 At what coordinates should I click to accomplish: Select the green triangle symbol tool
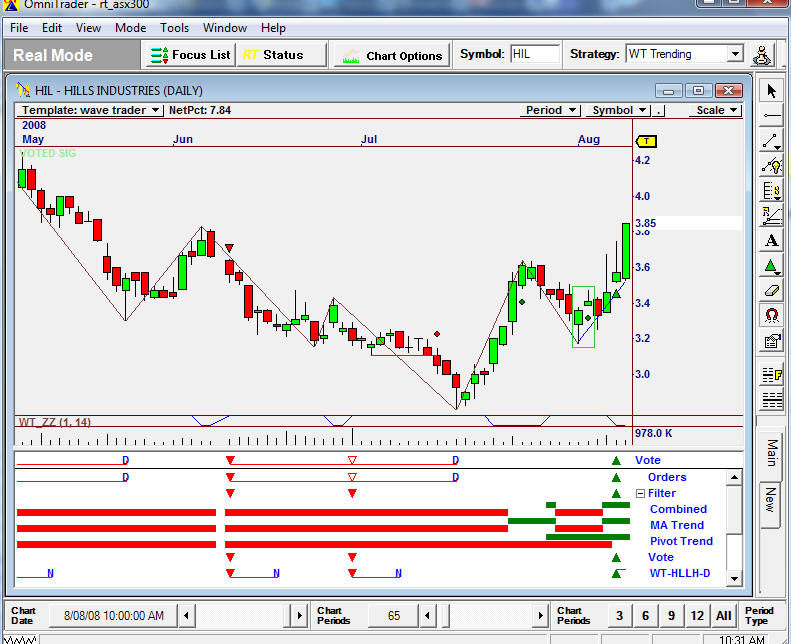(771, 265)
